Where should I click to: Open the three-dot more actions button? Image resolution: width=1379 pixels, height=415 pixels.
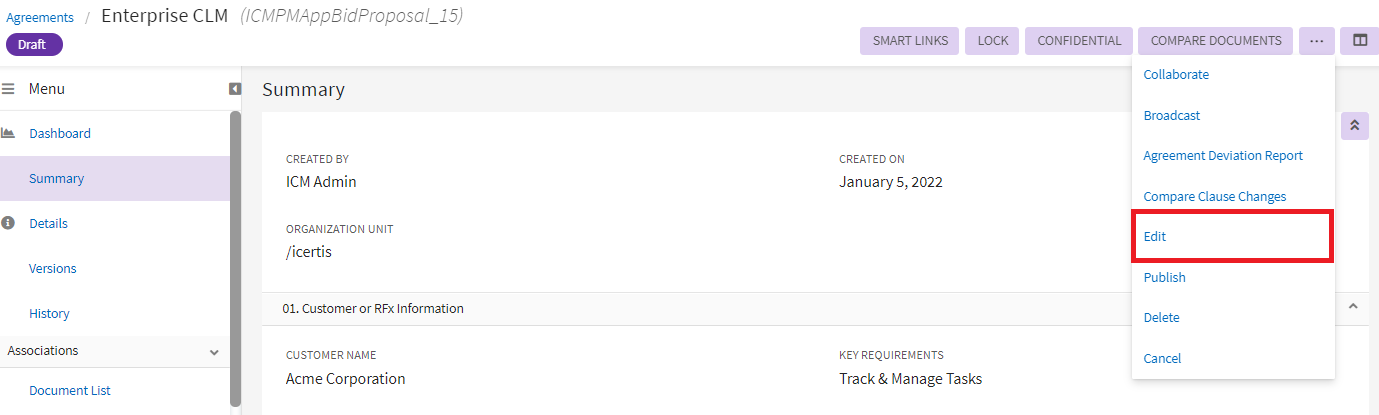click(1316, 41)
